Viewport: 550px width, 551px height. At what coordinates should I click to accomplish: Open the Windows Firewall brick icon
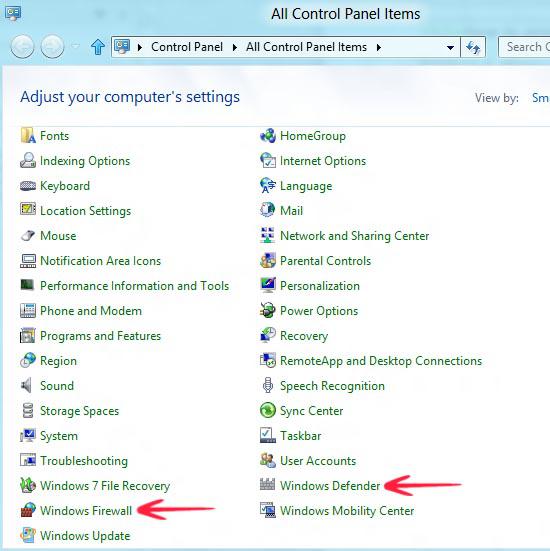(28, 511)
